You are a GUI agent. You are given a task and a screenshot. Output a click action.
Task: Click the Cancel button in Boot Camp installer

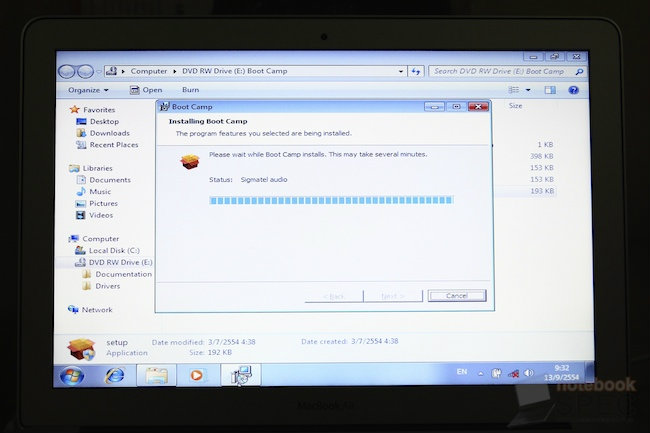(457, 295)
